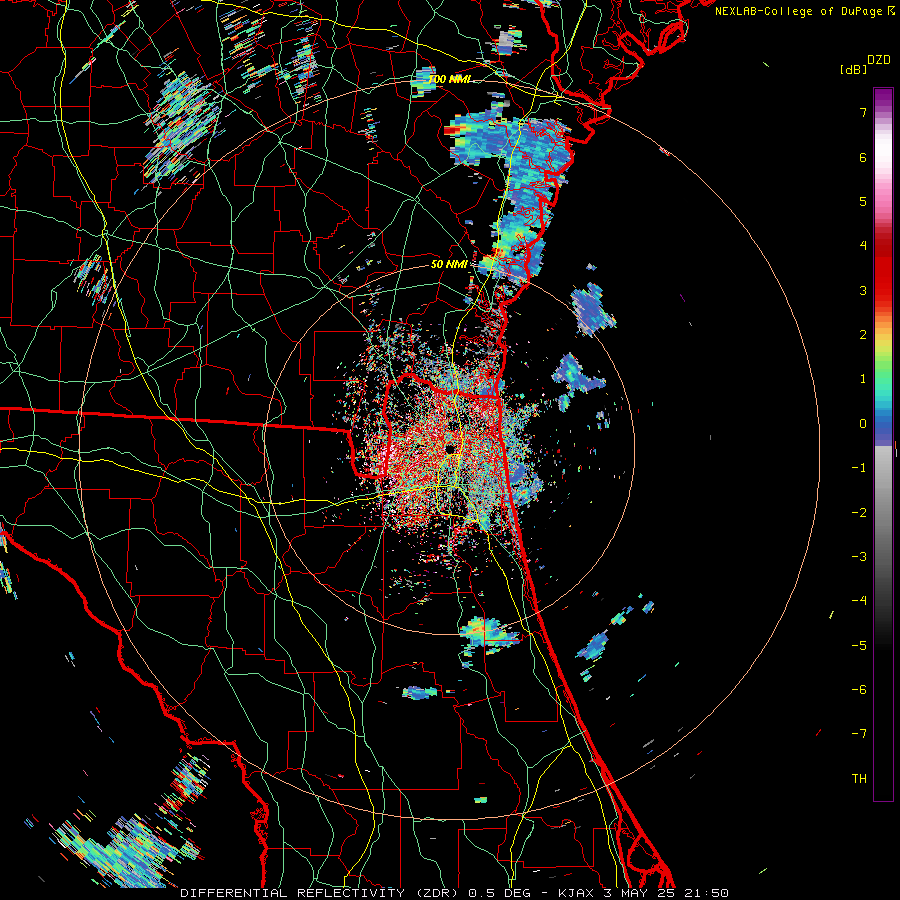Select the -1 value on color scale
The image size is (900, 900).
click(x=859, y=468)
